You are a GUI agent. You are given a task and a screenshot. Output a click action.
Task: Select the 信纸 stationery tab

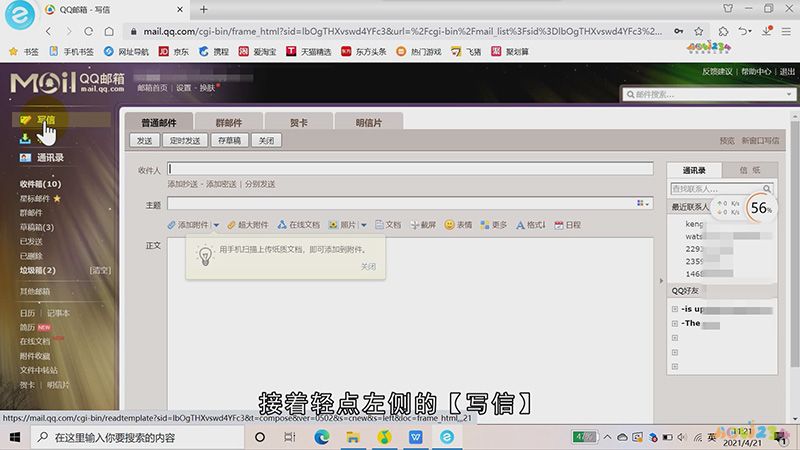(x=749, y=170)
